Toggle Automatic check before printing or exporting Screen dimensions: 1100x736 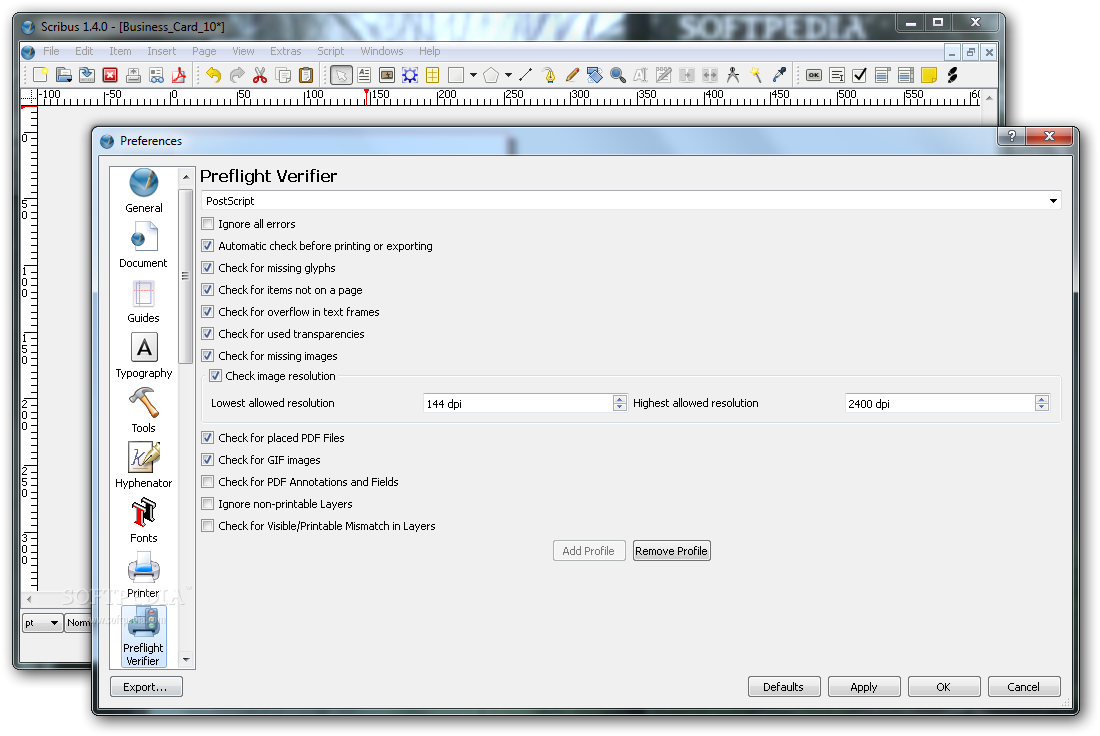coord(208,246)
